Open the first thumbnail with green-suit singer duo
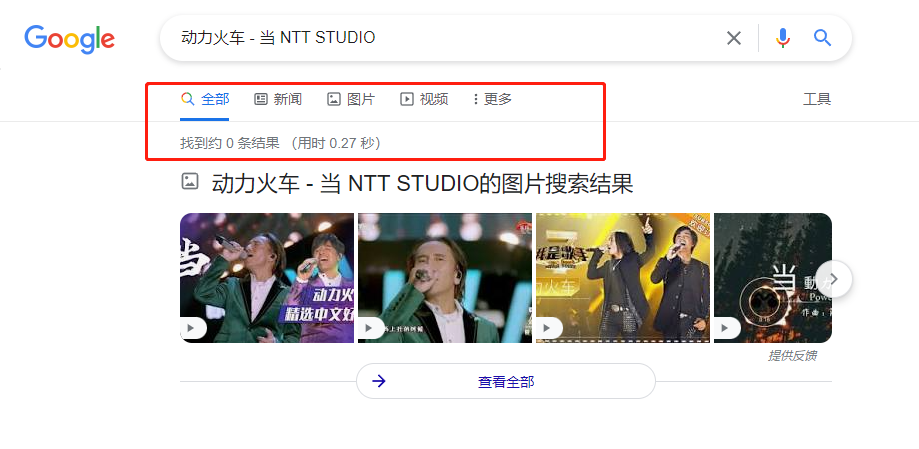 click(267, 278)
